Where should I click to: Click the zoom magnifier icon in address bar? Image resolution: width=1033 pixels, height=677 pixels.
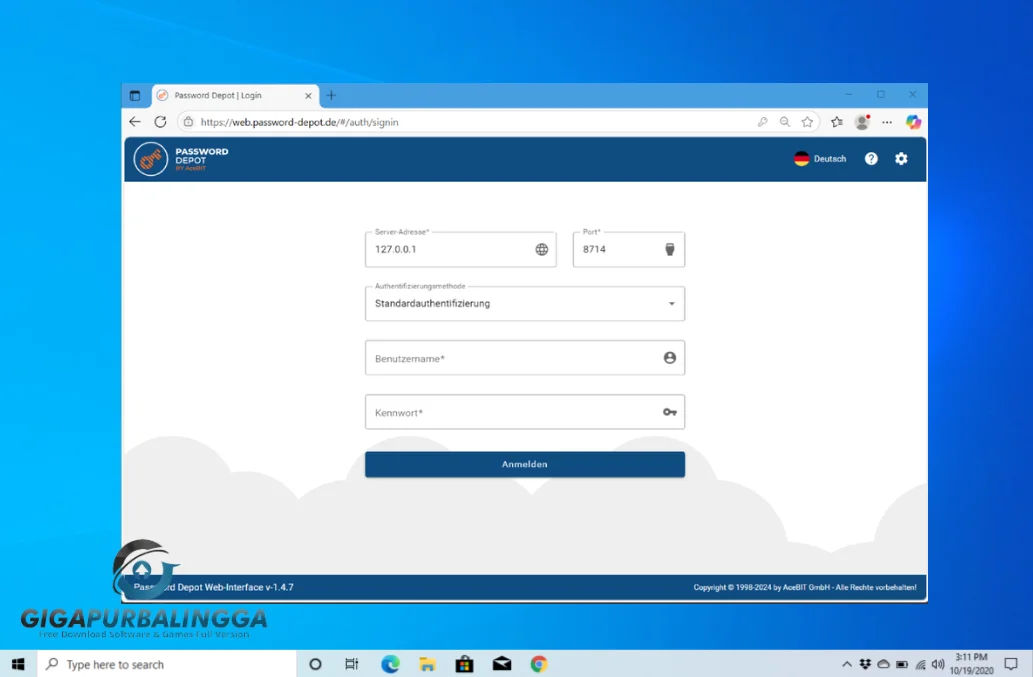coord(785,122)
